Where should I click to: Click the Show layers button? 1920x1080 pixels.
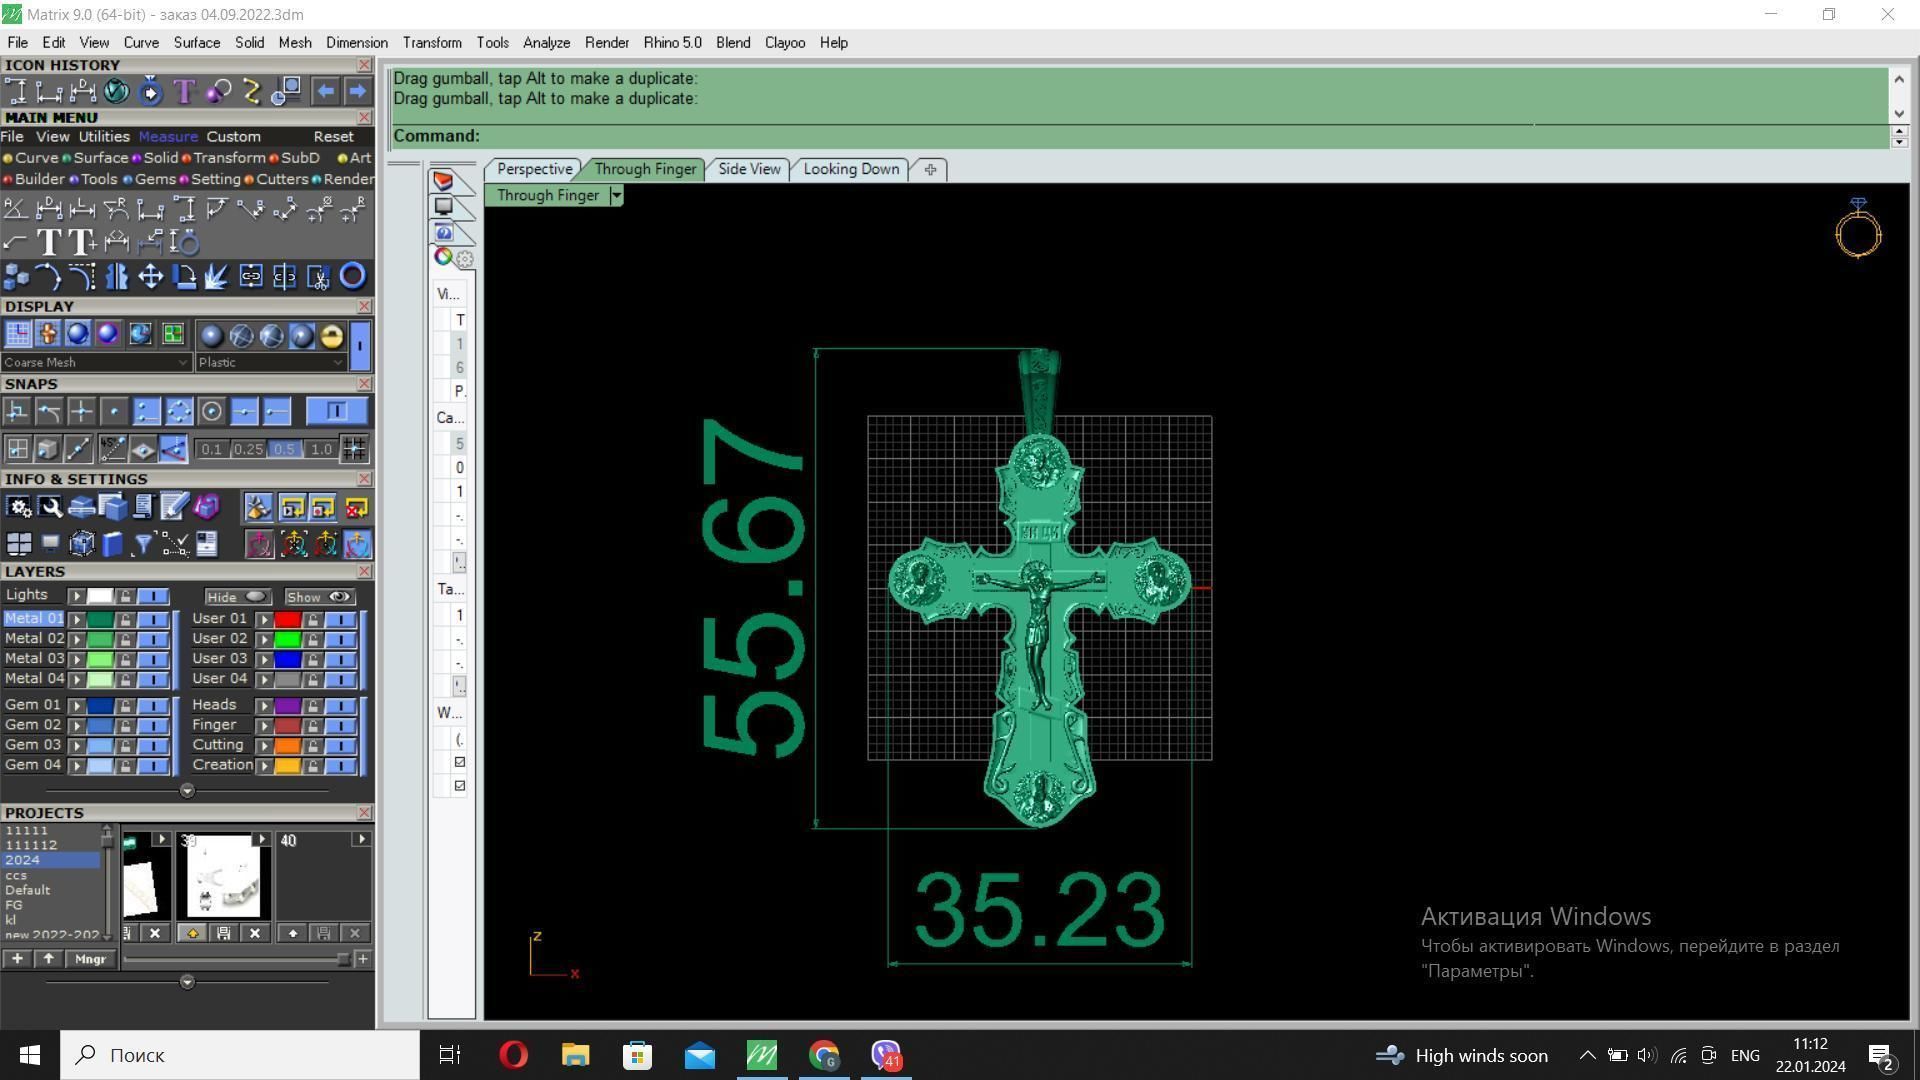point(319,597)
